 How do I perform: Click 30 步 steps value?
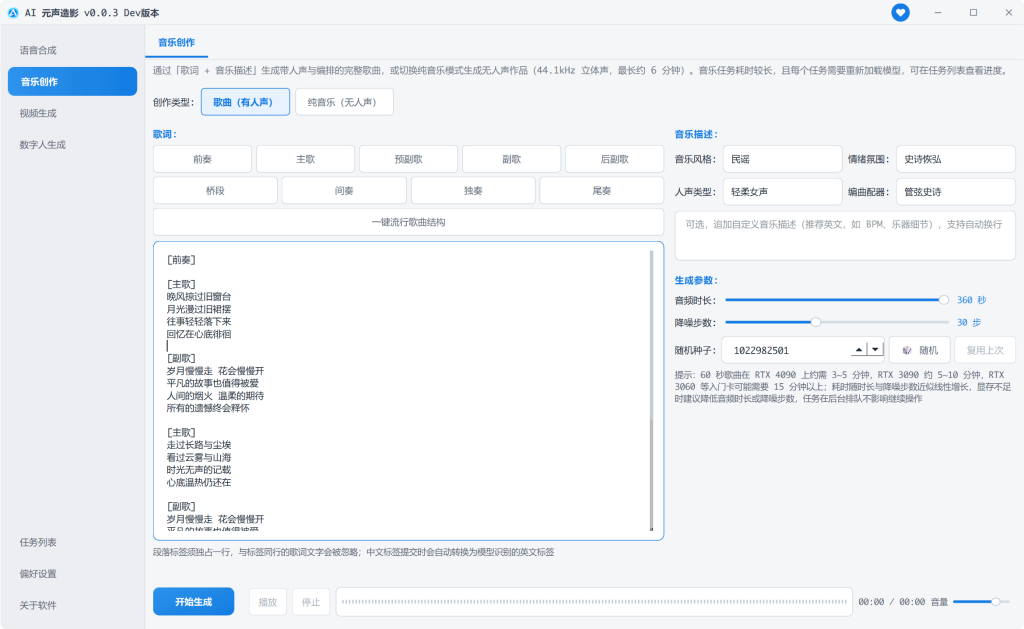[968, 322]
